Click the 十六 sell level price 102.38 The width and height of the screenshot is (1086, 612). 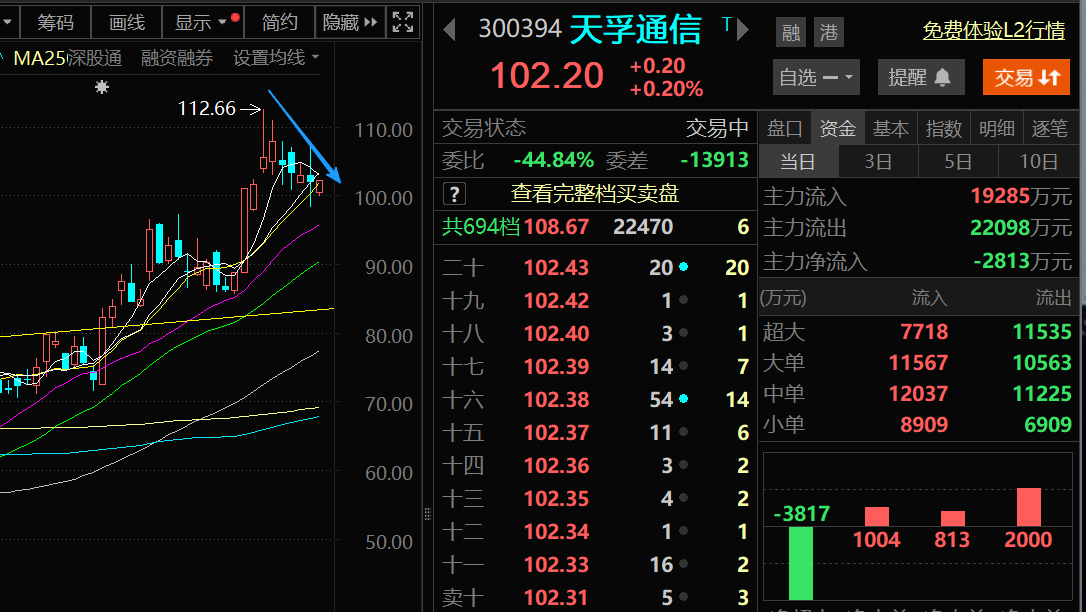pyautogui.click(x=556, y=399)
